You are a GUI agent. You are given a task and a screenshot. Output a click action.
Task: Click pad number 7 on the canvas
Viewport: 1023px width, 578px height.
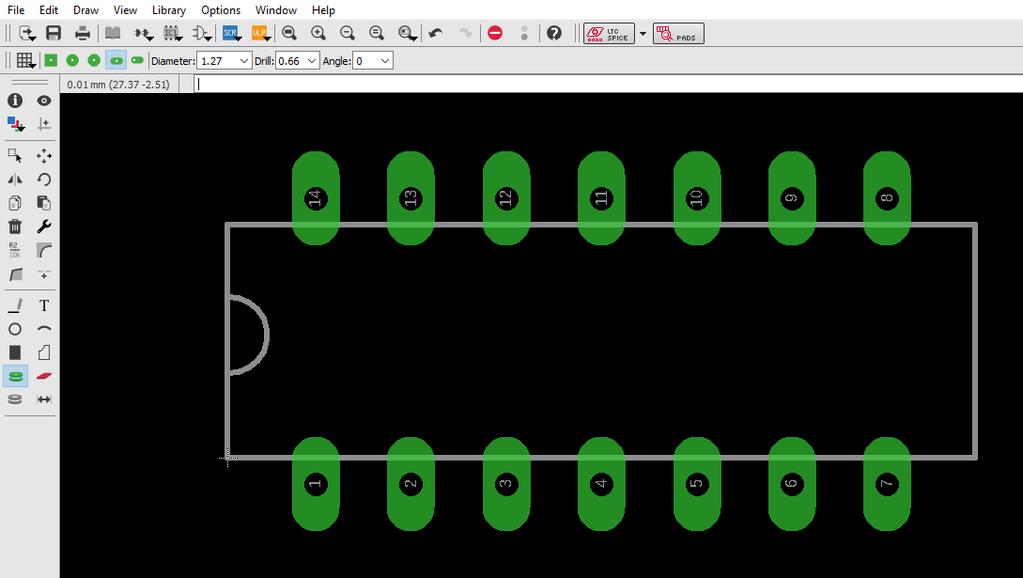point(887,483)
